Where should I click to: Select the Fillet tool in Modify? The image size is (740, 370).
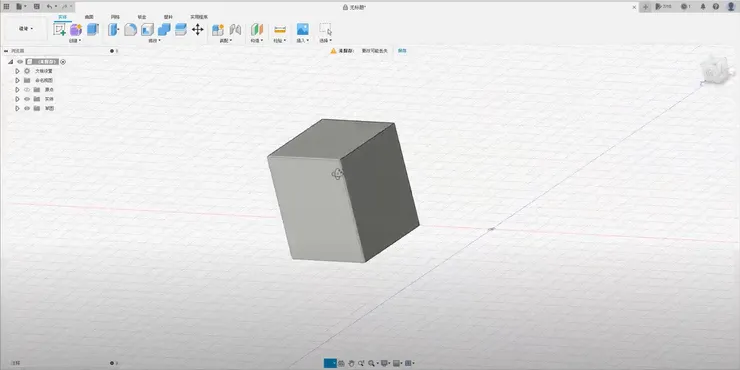tap(130, 30)
